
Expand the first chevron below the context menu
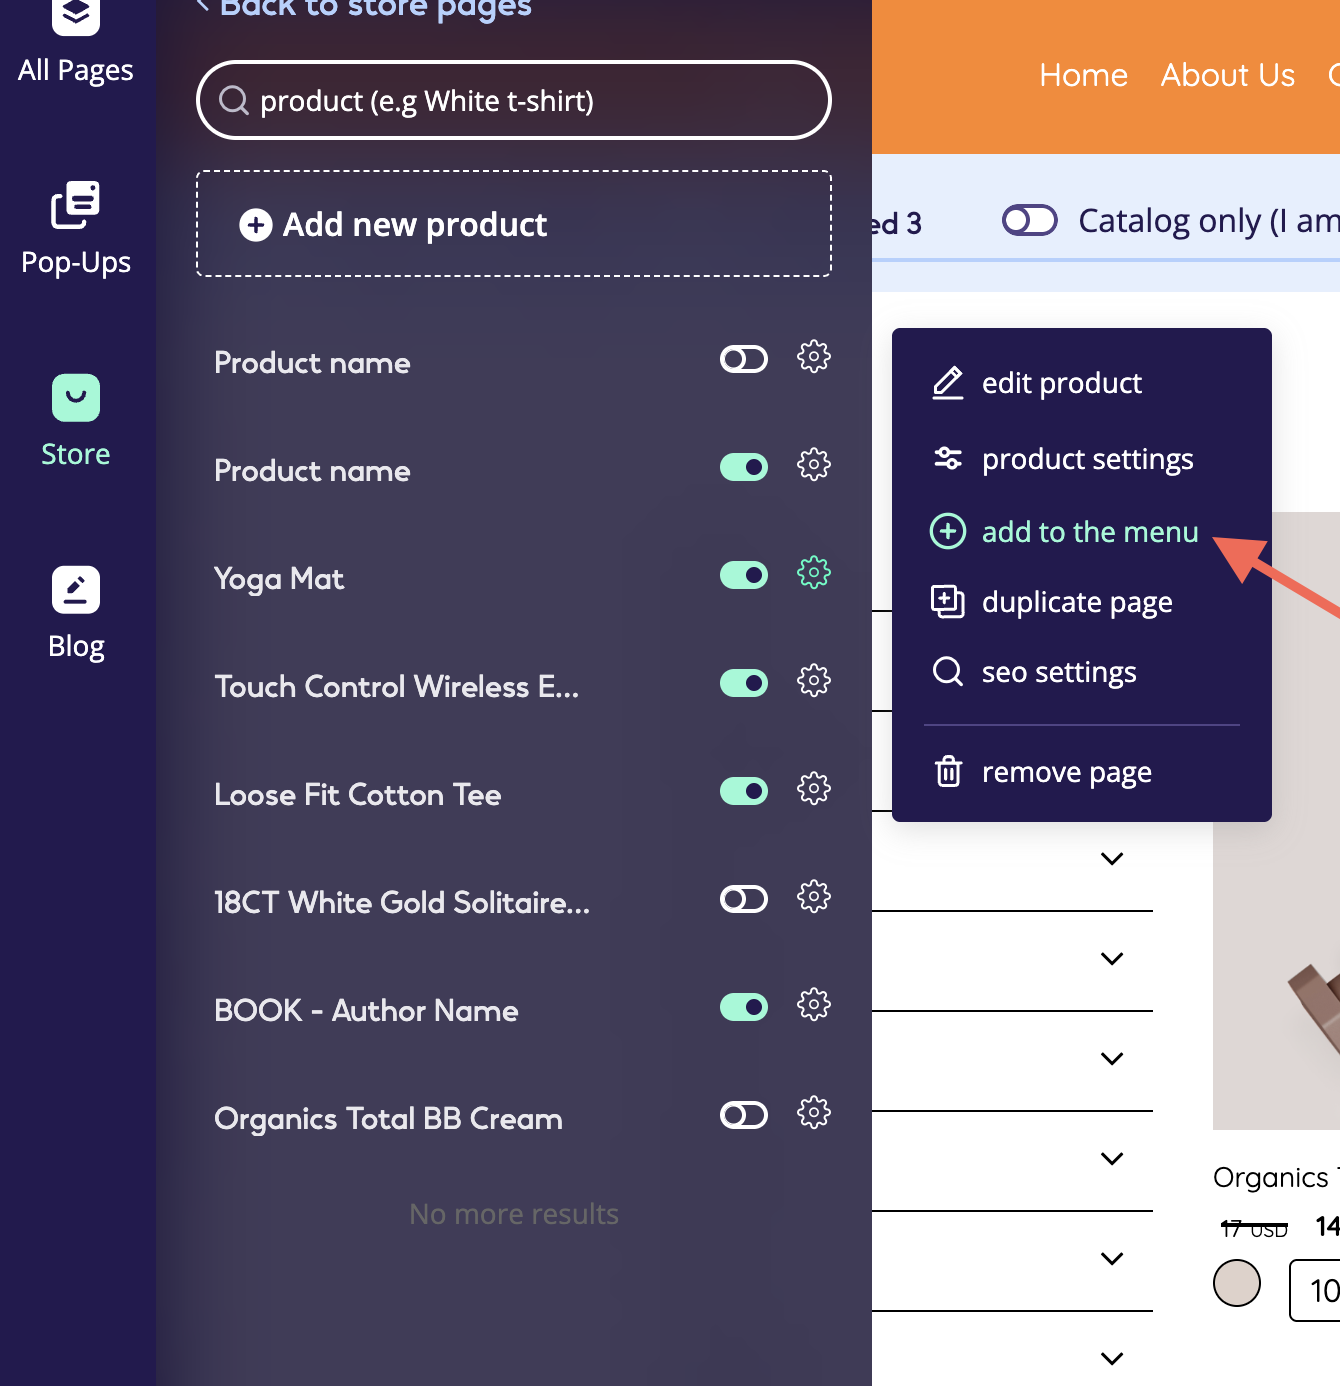tap(1112, 859)
